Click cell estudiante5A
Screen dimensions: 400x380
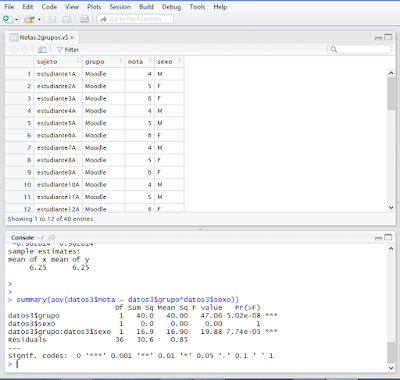tap(58, 123)
